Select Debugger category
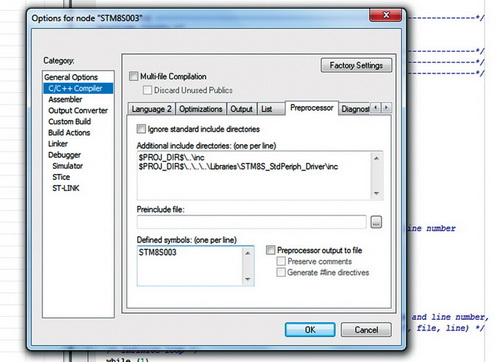500x362 pixels. pyautogui.click(x=64, y=155)
